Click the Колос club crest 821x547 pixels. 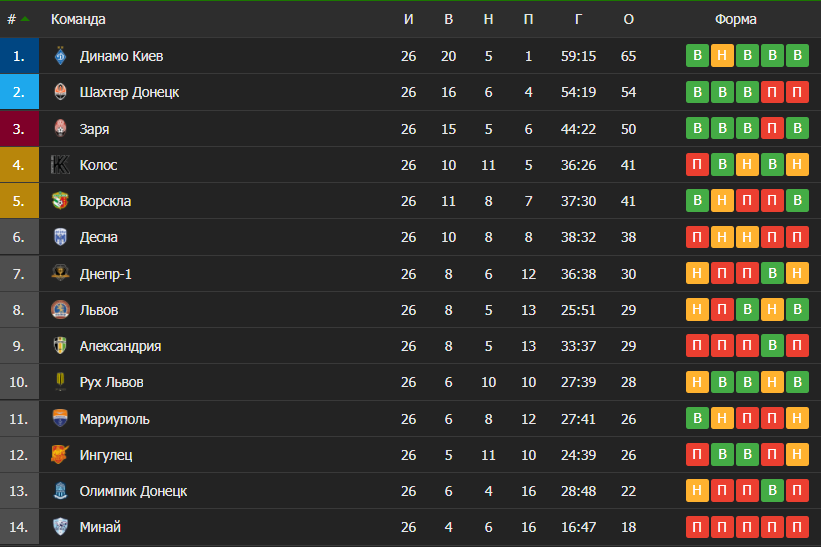click(60, 165)
